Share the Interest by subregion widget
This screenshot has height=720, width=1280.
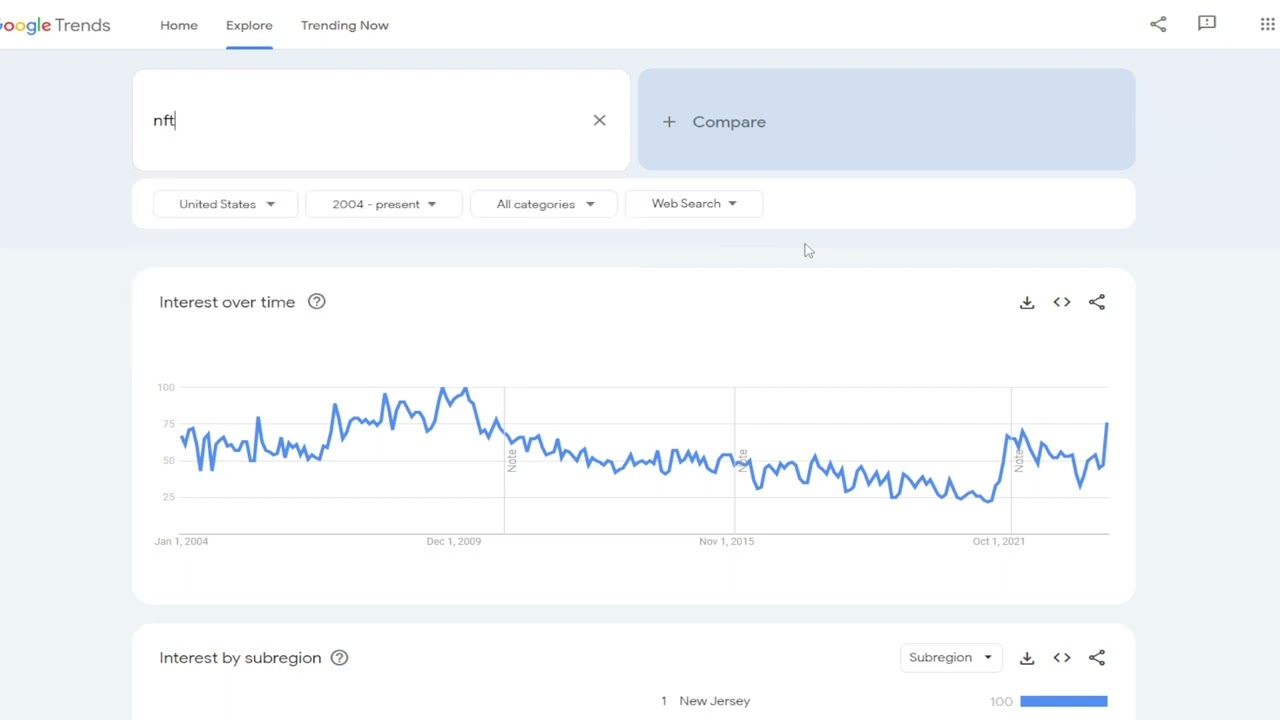tap(1097, 658)
